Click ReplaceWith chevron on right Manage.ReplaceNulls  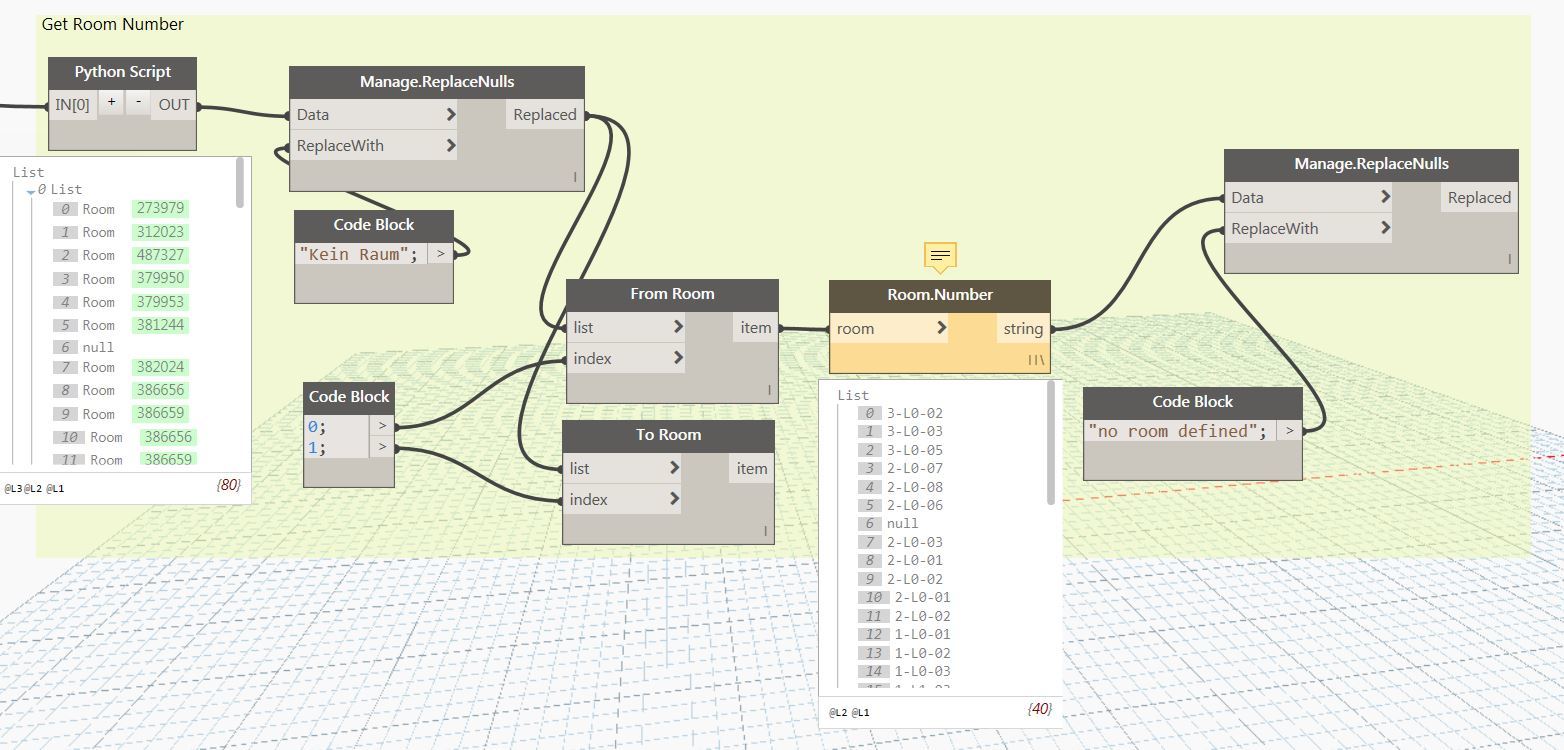coord(1387,228)
